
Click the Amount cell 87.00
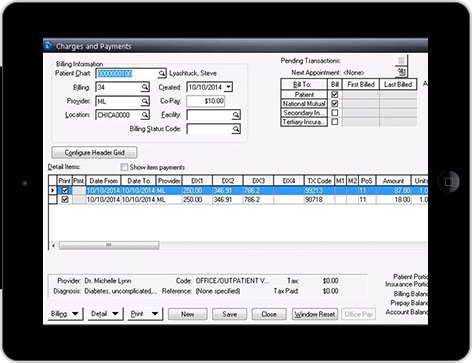point(394,190)
